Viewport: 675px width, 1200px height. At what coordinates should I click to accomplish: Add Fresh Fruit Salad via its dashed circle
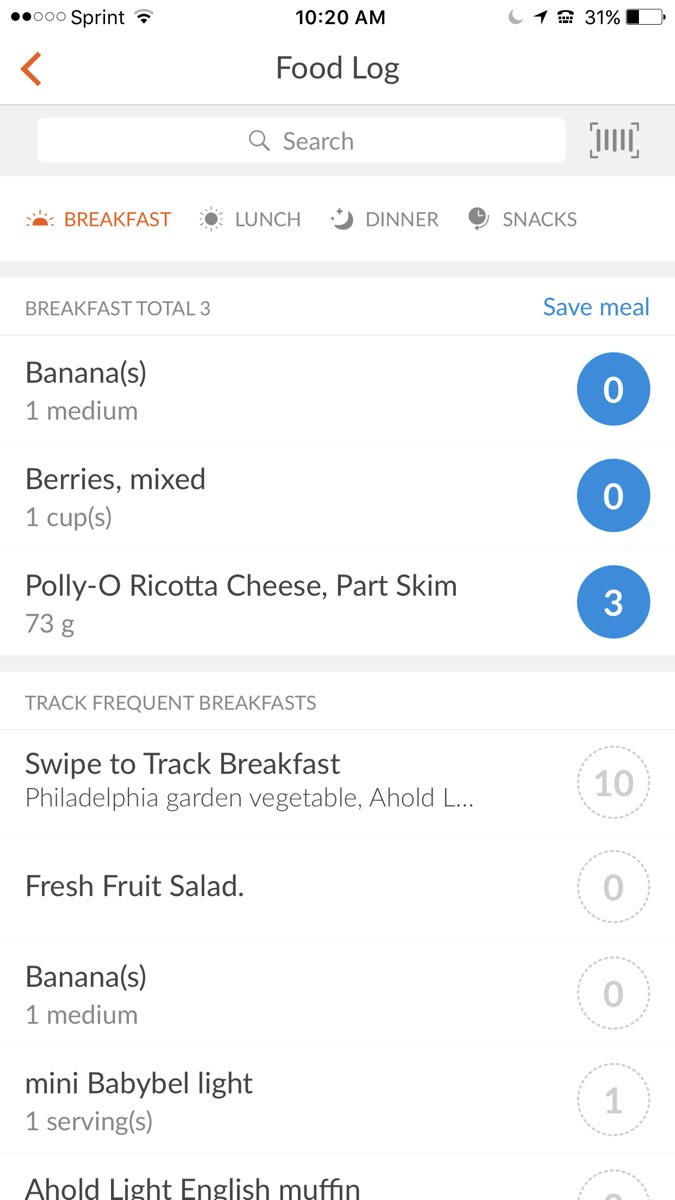613,887
